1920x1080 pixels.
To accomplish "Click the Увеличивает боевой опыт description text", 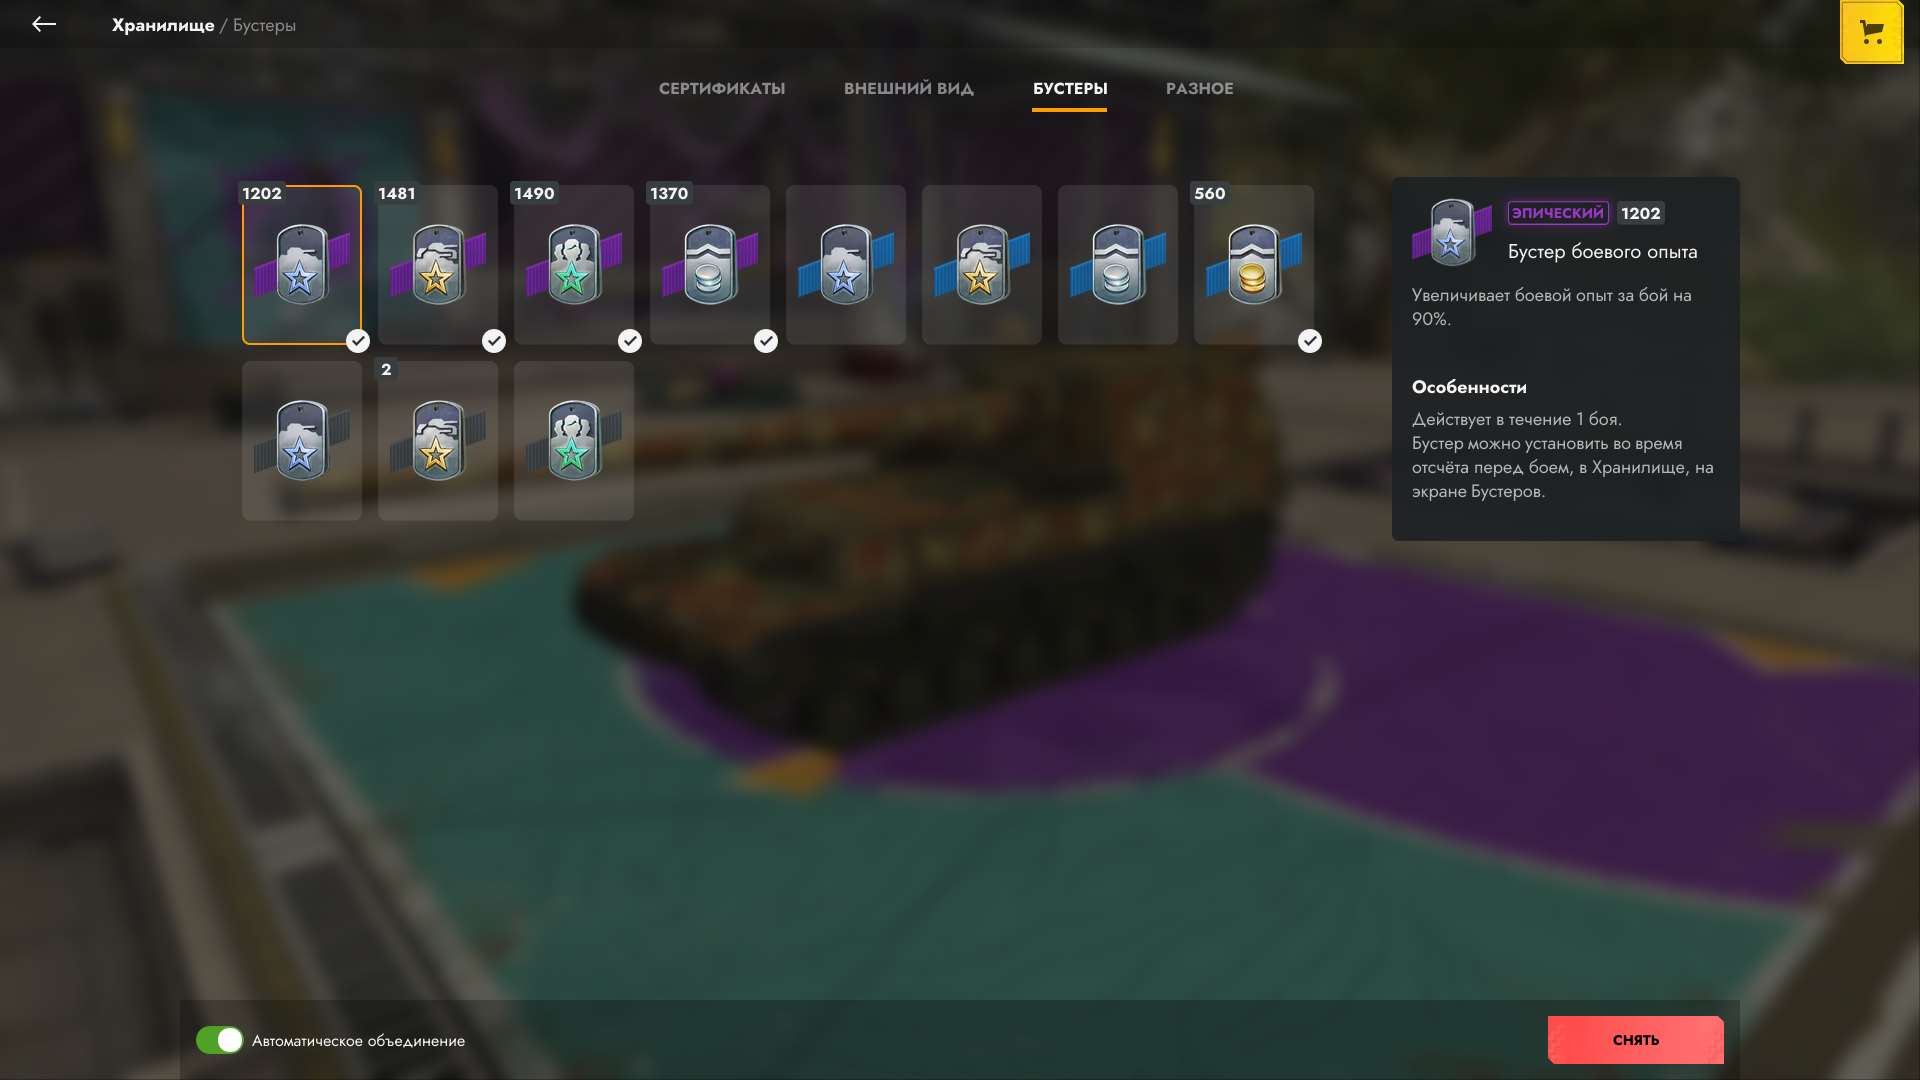I will pyautogui.click(x=1551, y=307).
